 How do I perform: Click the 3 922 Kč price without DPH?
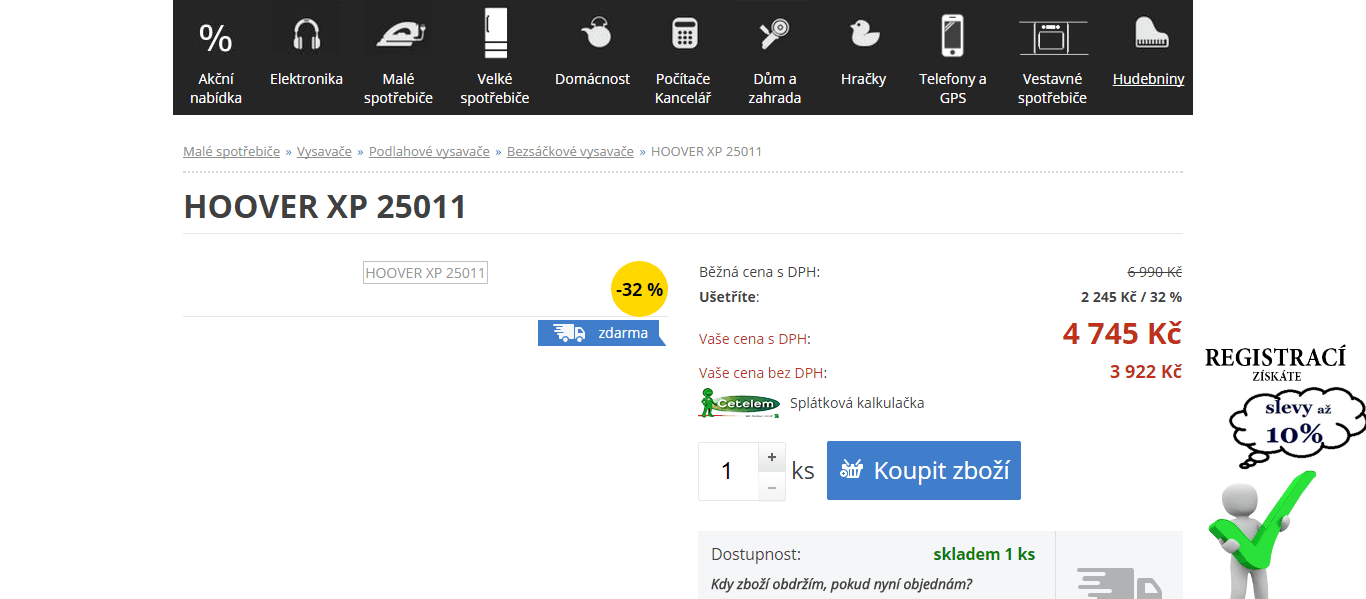coord(1146,372)
